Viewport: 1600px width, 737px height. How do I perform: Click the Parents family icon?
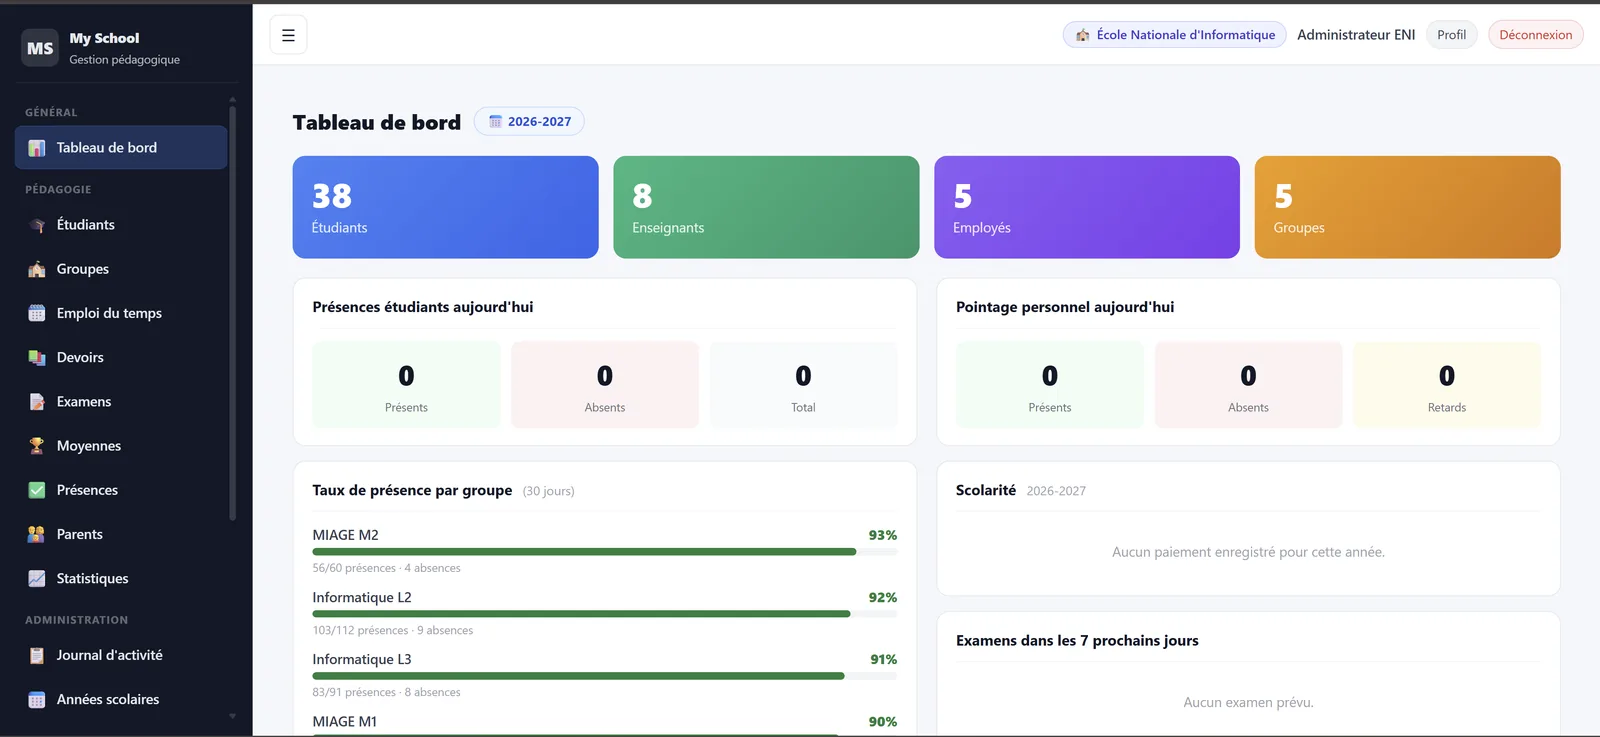click(37, 534)
